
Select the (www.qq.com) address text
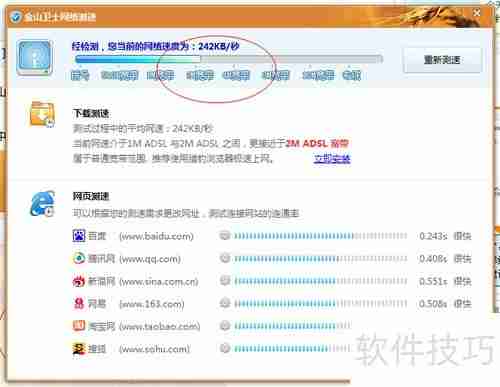(x=150, y=259)
